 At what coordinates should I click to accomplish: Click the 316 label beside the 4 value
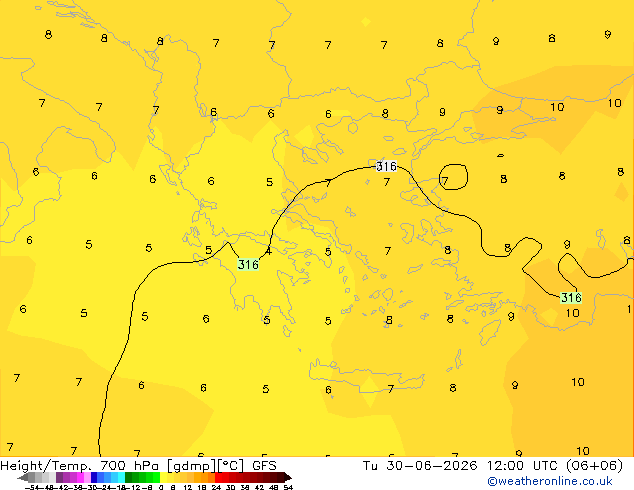[248, 264]
